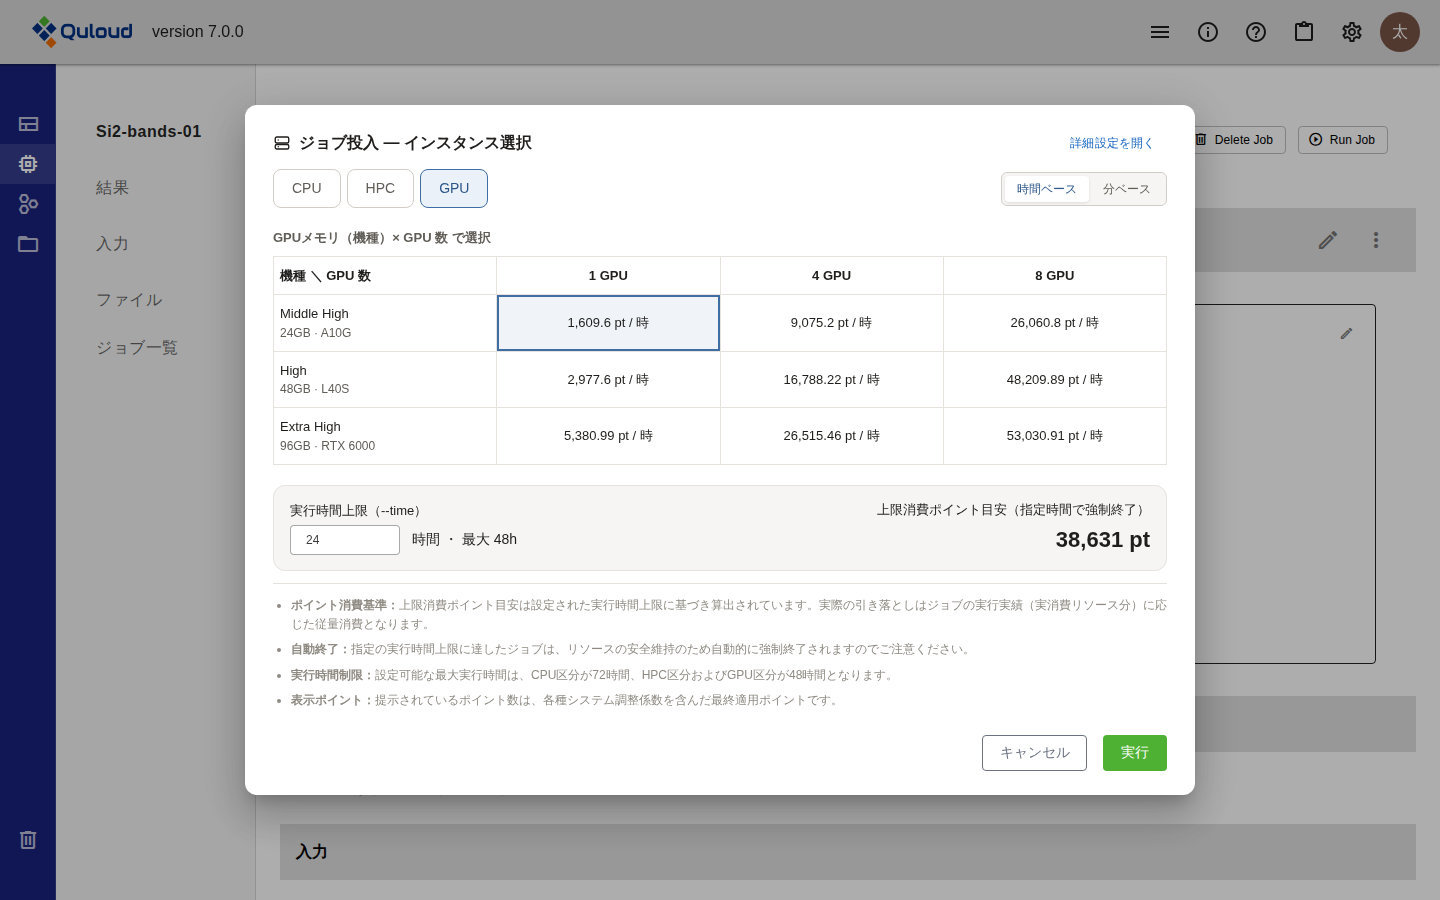Open 結果 in the side navigation
Viewport: 1440px width, 900px height.
tap(112, 188)
